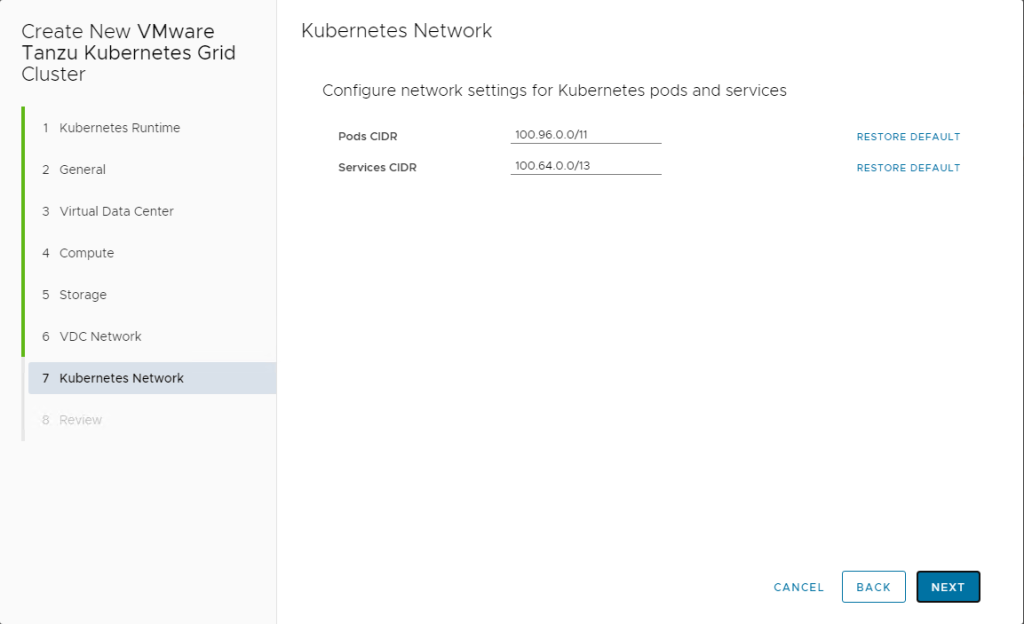Cancel the cluster creation wizard
This screenshot has height=624, width=1024.
799,587
